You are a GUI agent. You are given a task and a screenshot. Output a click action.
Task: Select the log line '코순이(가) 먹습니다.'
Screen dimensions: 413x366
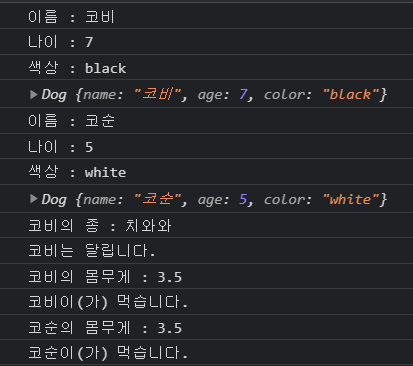click(108, 353)
